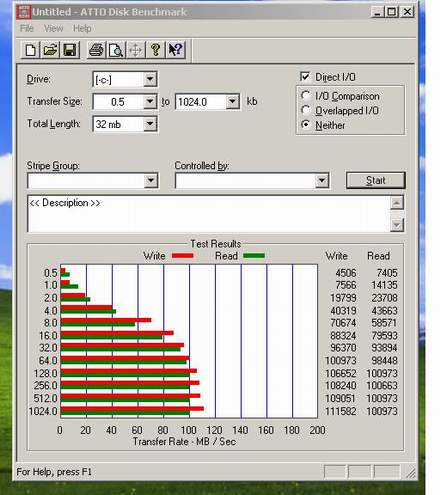The width and height of the screenshot is (440, 495).
Task: Click the question mark About icon
Action: click(x=155, y=50)
